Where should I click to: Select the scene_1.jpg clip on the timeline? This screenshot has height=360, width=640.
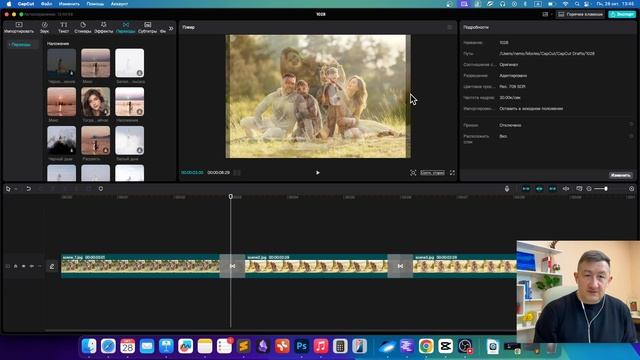point(140,266)
